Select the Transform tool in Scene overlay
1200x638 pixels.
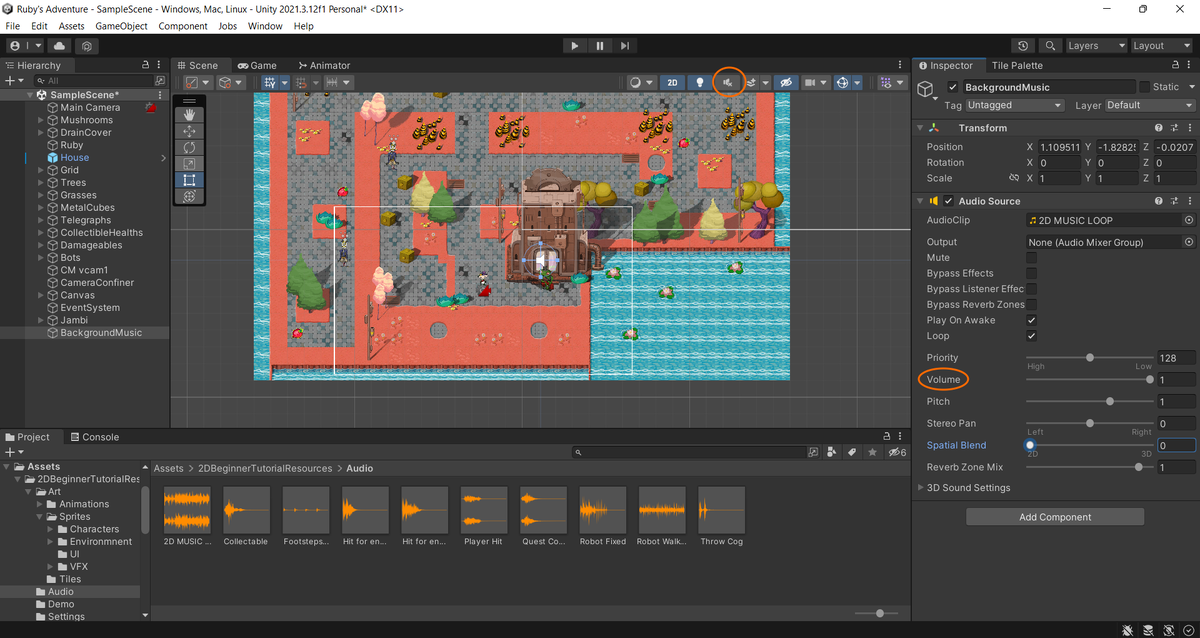click(189, 196)
